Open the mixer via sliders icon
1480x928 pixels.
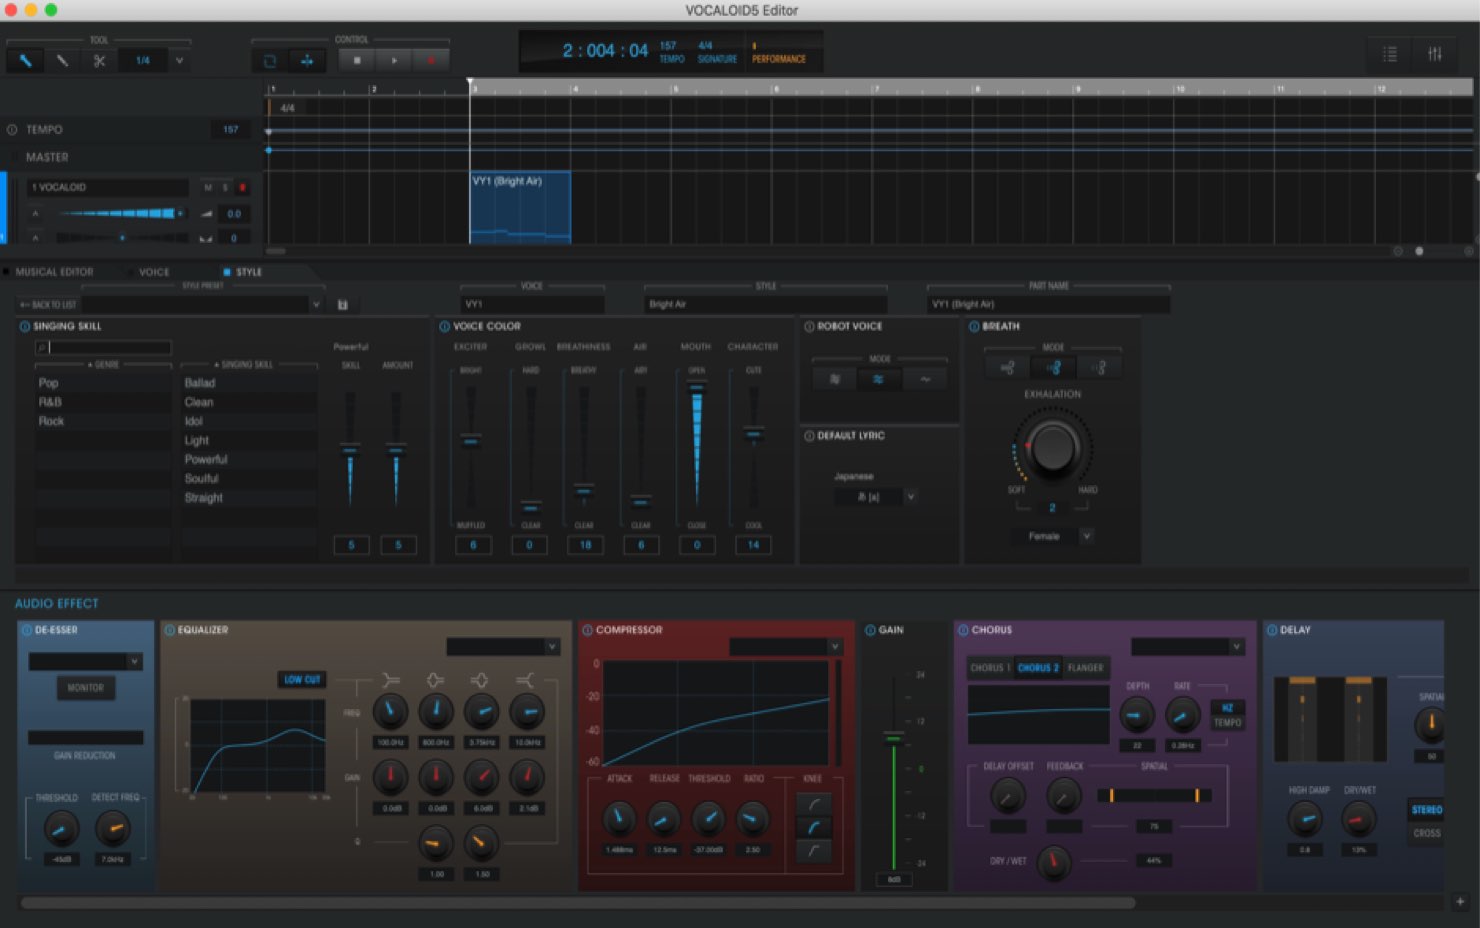coord(1435,54)
